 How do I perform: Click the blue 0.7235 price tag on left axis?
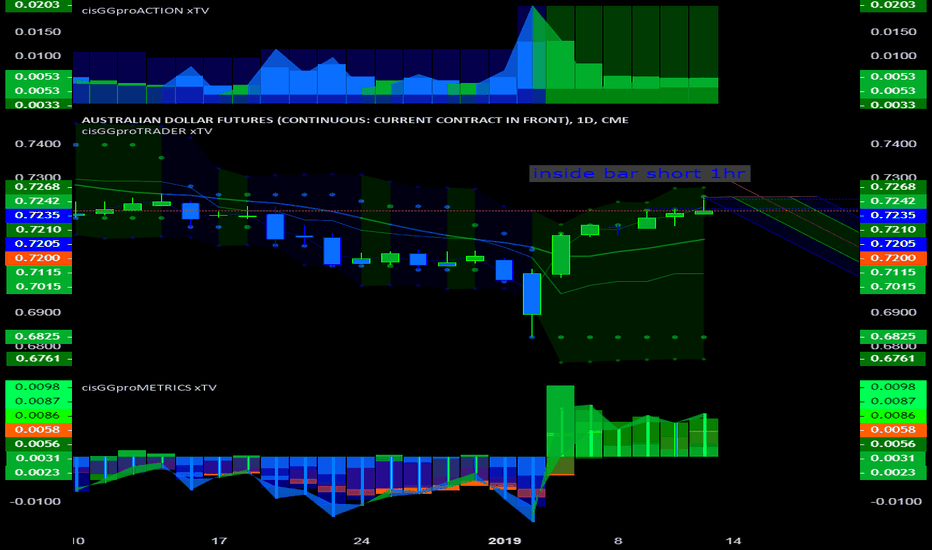[x=39, y=215]
